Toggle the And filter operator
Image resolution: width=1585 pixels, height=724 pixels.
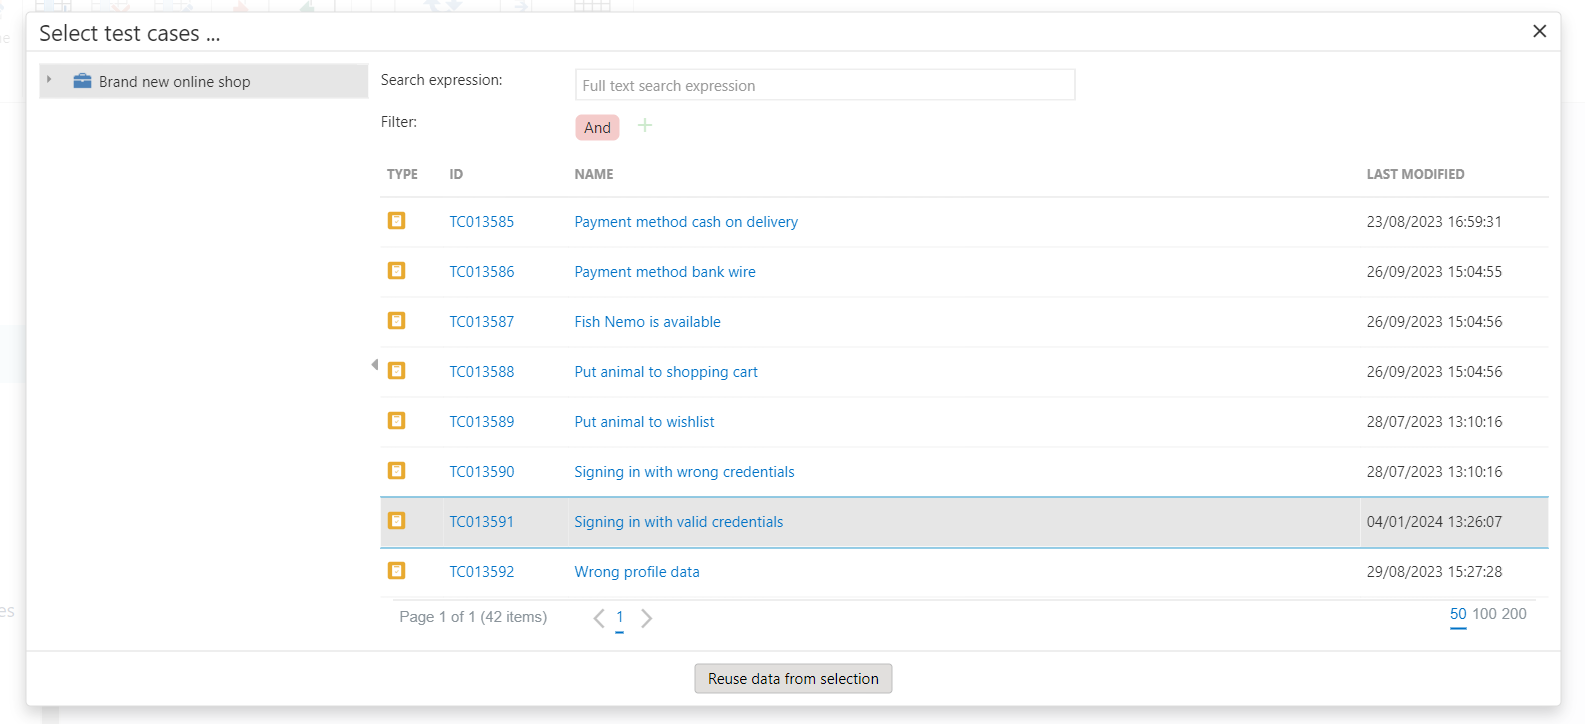[x=597, y=127]
